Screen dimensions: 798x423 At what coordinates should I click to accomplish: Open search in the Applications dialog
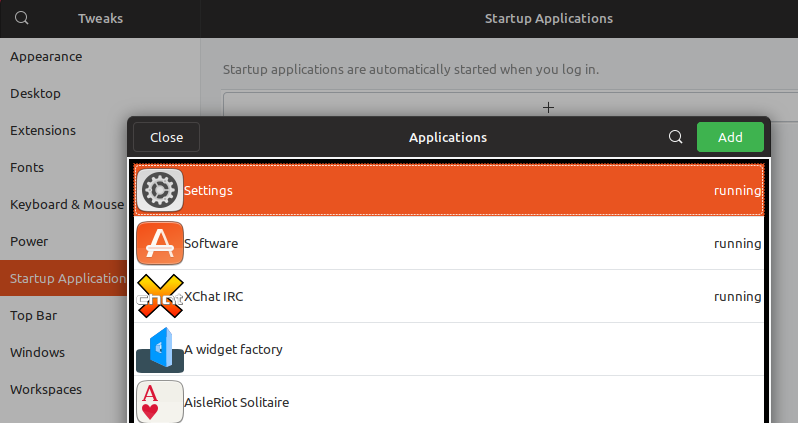(x=675, y=137)
